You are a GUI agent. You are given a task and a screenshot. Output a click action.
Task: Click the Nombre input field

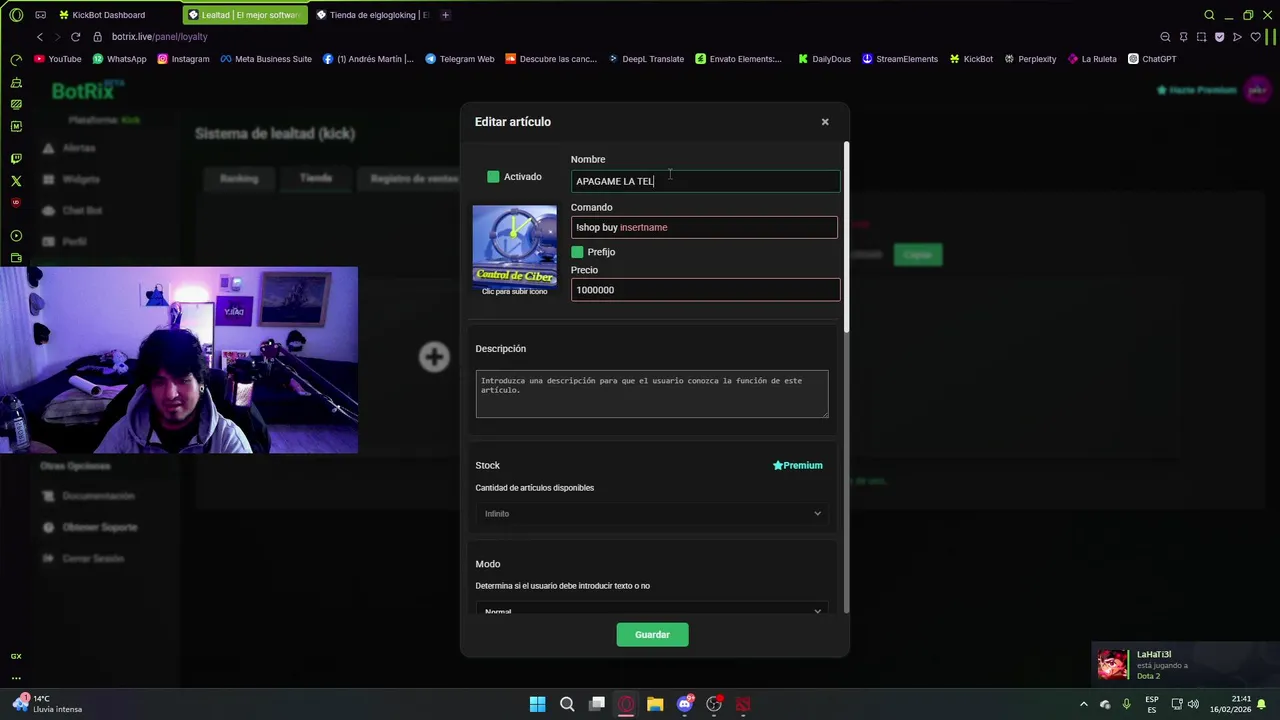tap(705, 181)
